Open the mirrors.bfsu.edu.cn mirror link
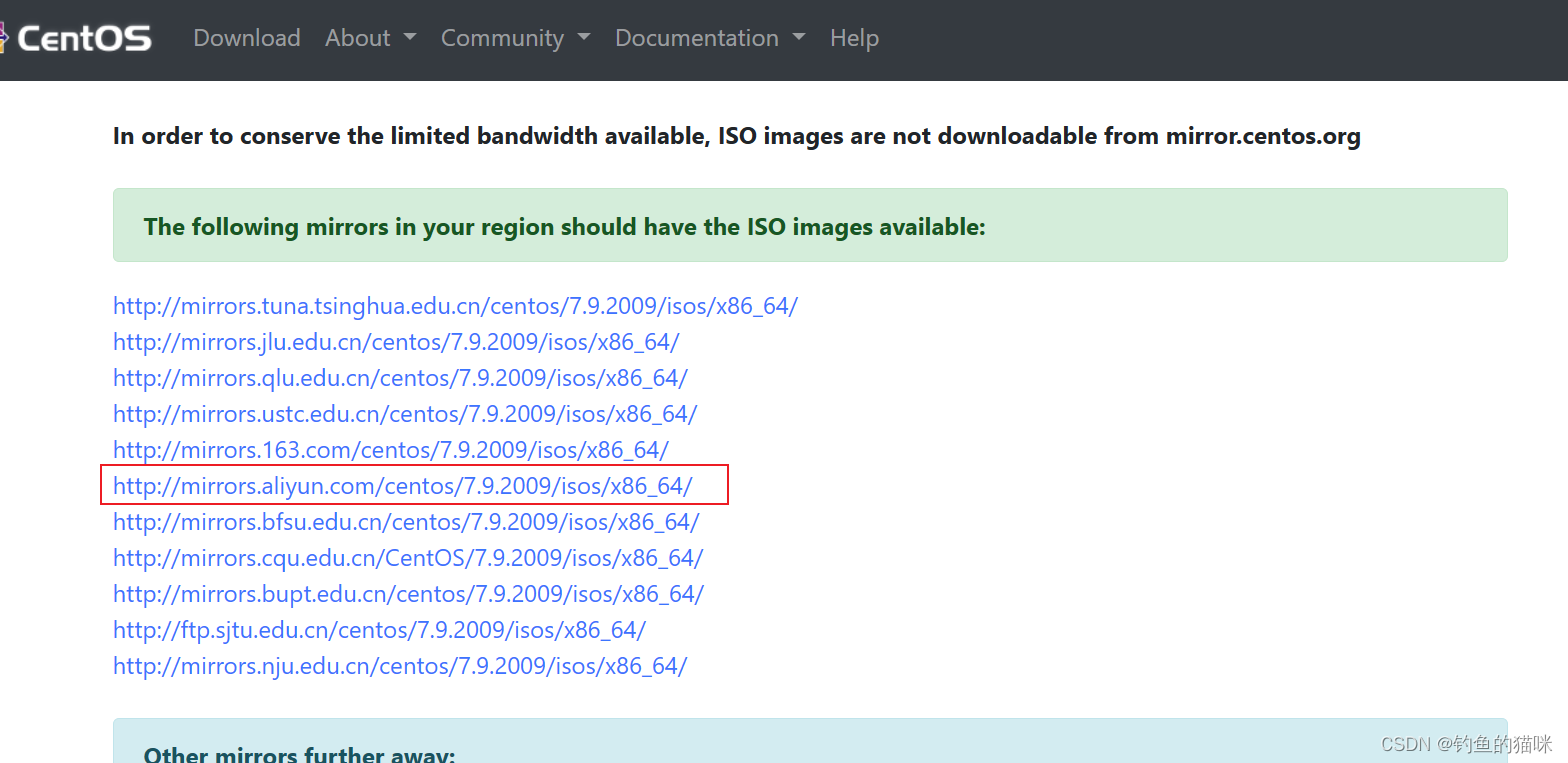The image size is (1568, 763). tap(406, 522)
